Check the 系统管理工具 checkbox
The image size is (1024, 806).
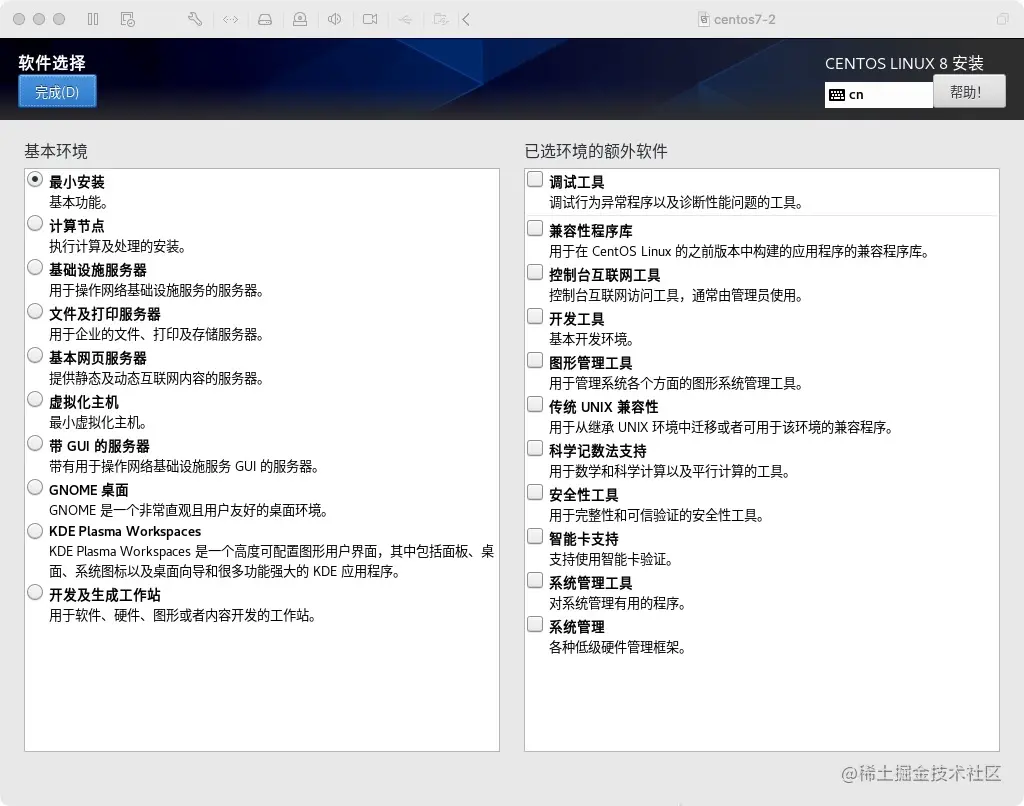[x=535, y=580]
